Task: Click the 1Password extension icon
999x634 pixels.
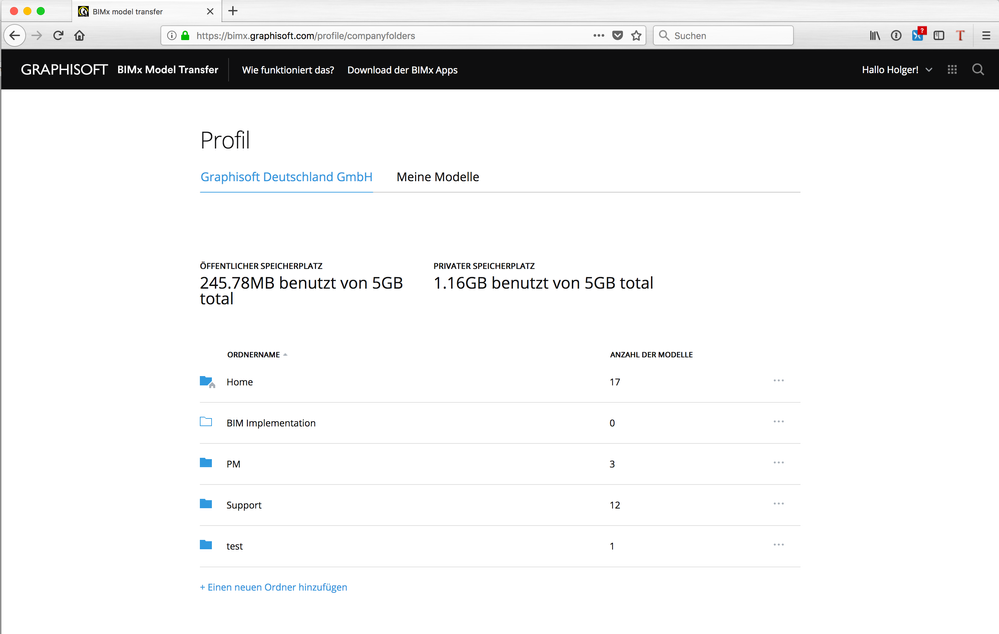Action: [916, 35]
